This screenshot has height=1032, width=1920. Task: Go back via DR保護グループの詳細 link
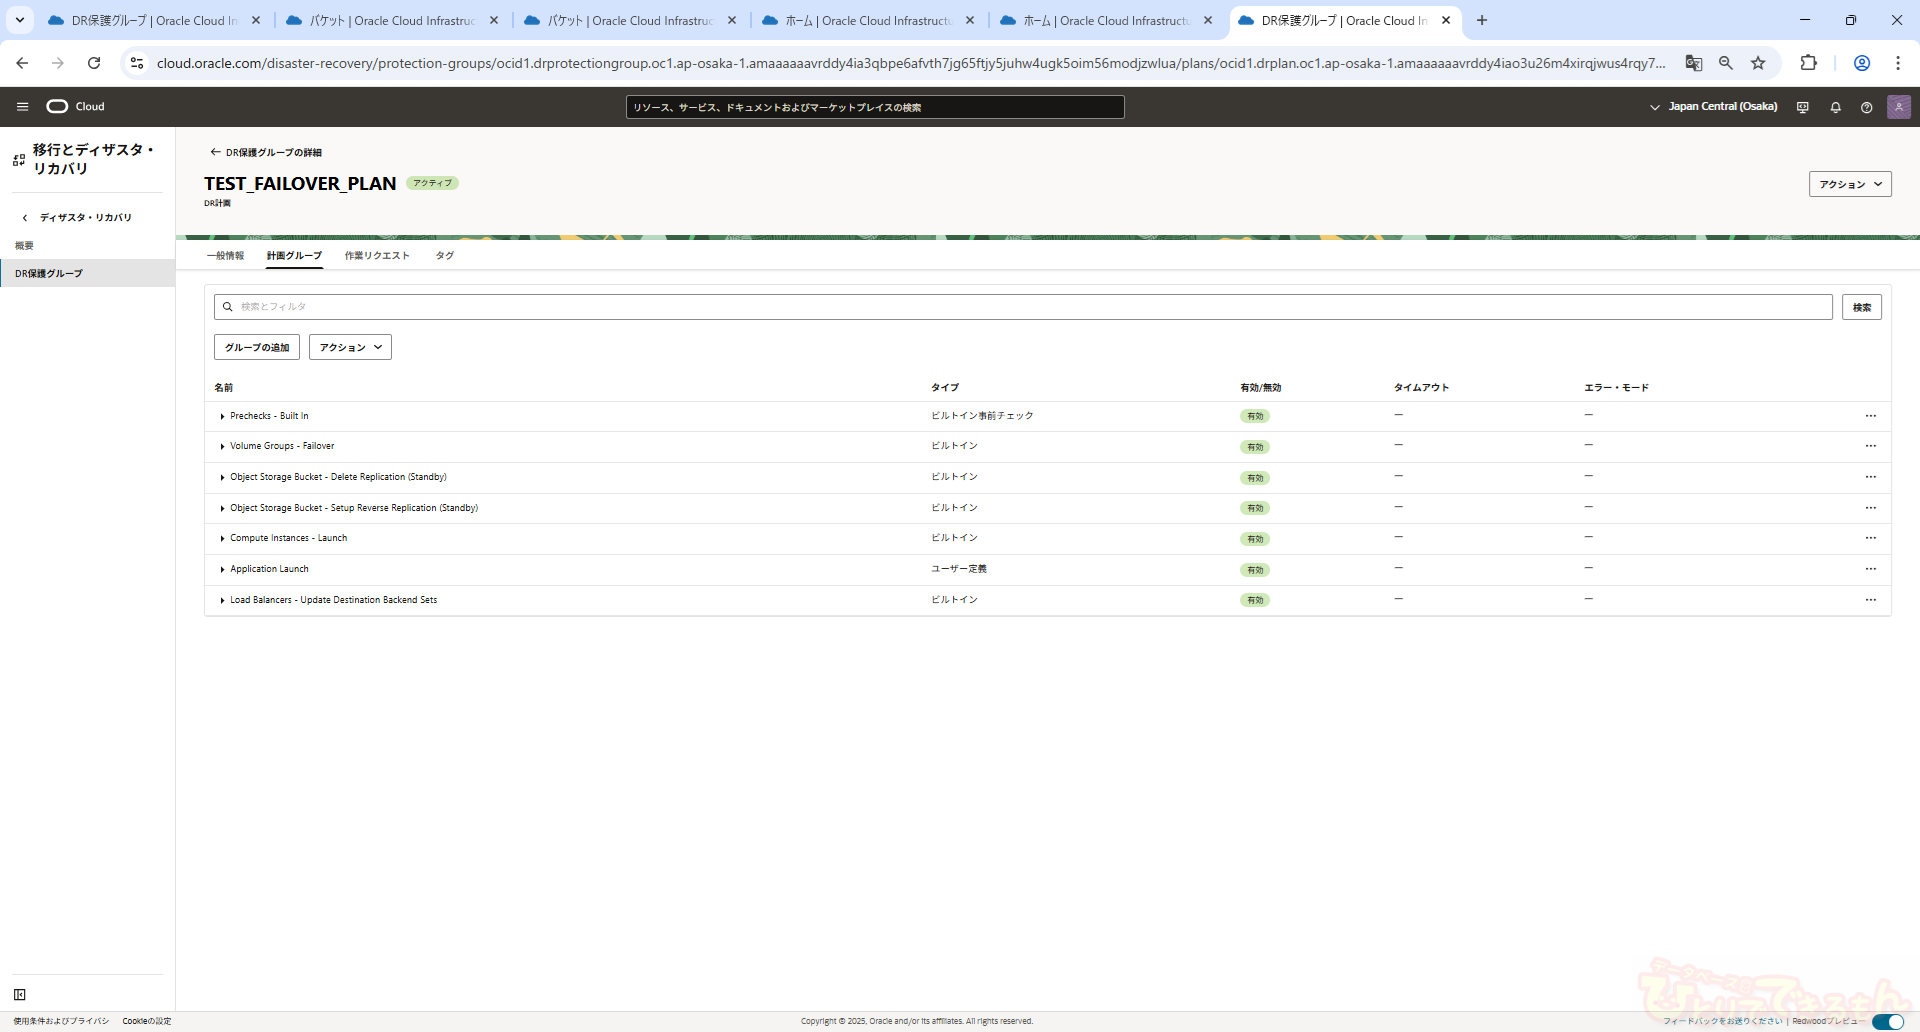(x=266, y=153)
